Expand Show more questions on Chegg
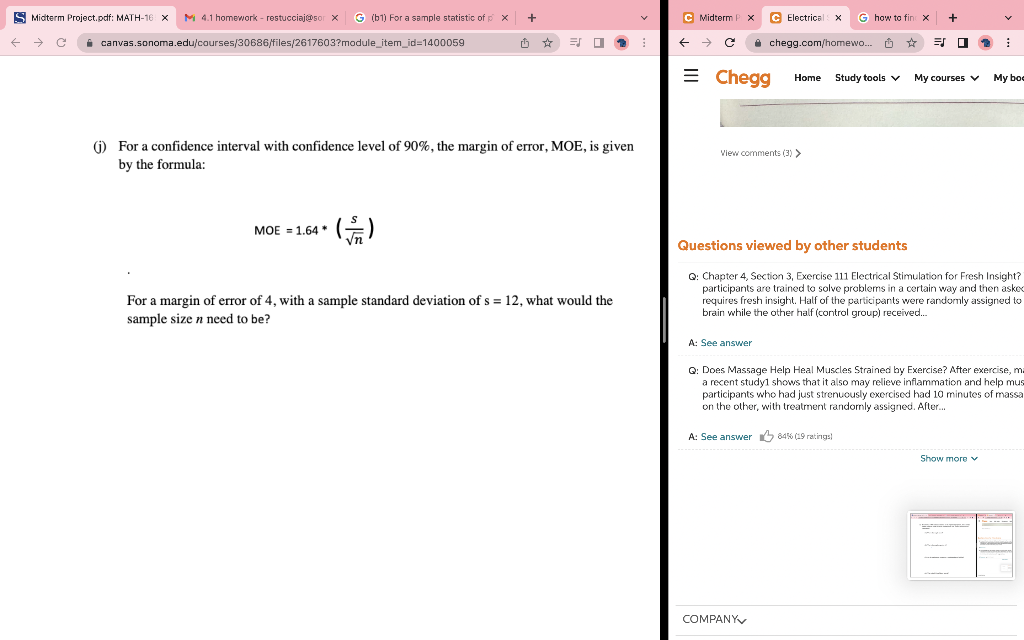 (947, 458)
